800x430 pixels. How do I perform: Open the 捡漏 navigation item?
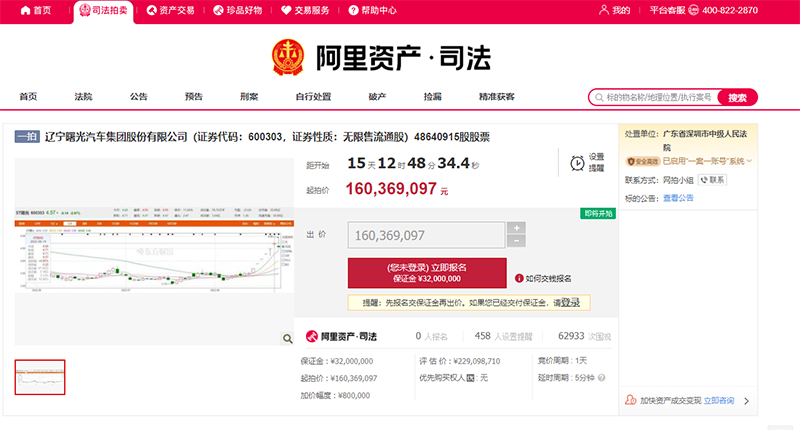(432, 96)
